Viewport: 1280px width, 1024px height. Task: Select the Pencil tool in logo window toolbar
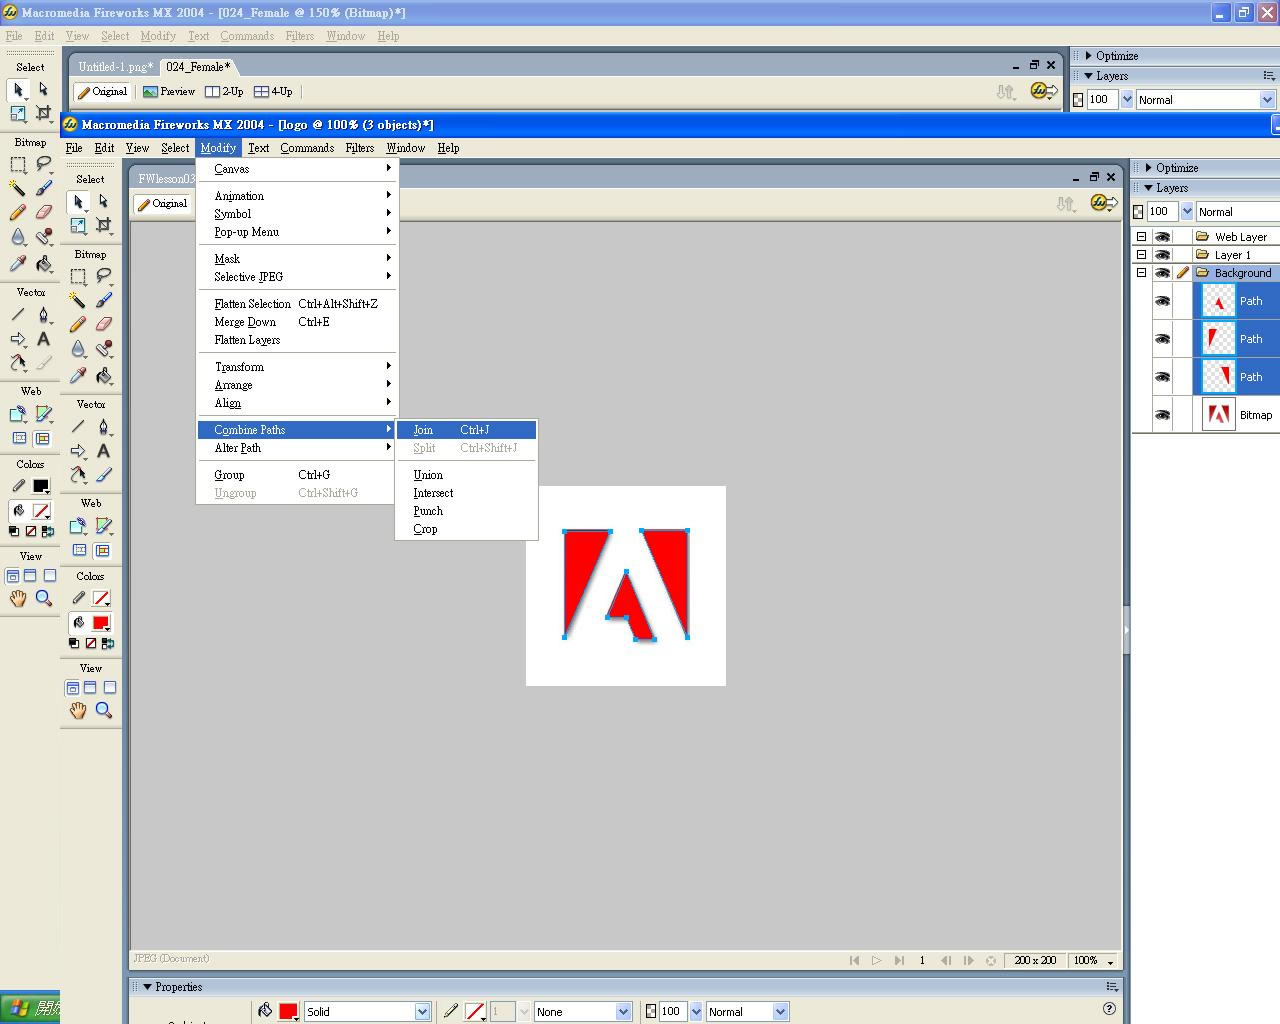pos(78,324)
